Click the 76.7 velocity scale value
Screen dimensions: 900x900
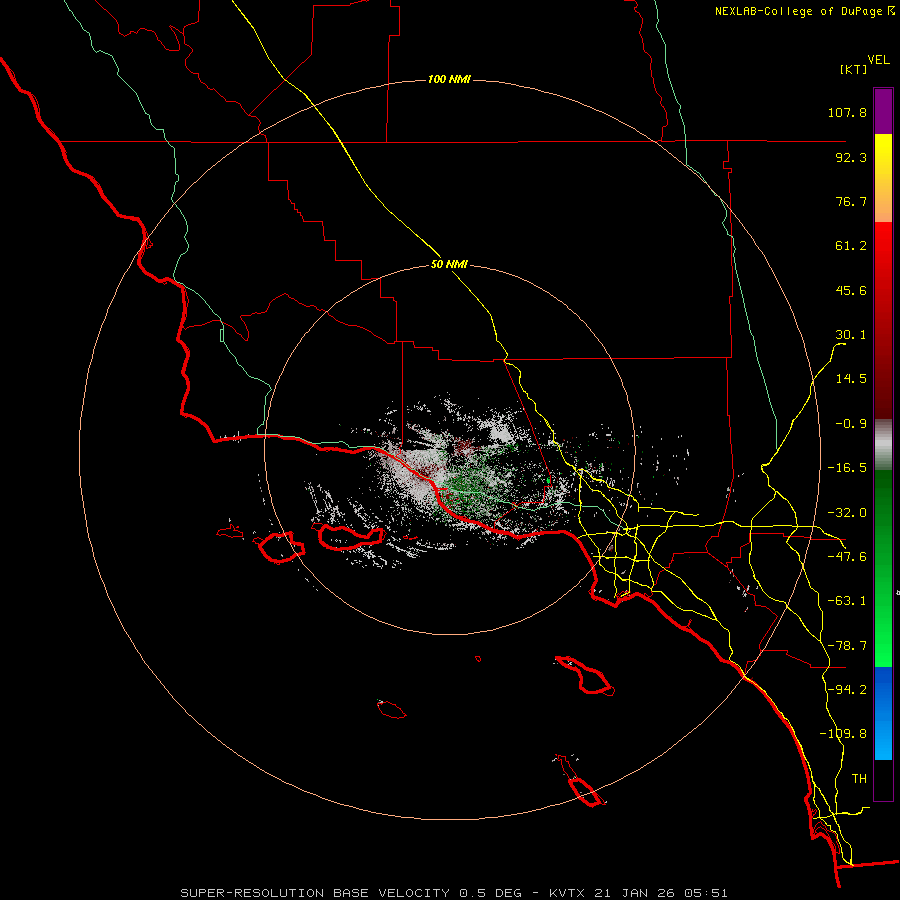(x=851, y=201)
